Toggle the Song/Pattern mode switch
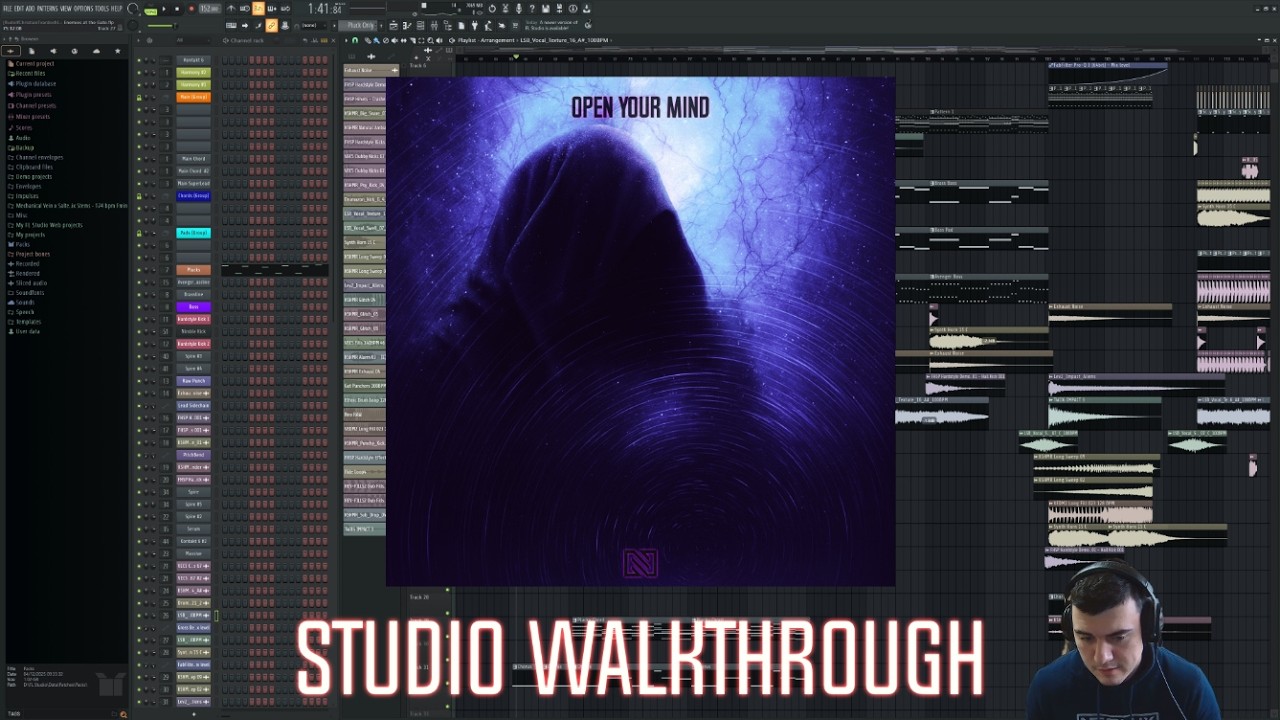1280x720 pixels. 150,9
